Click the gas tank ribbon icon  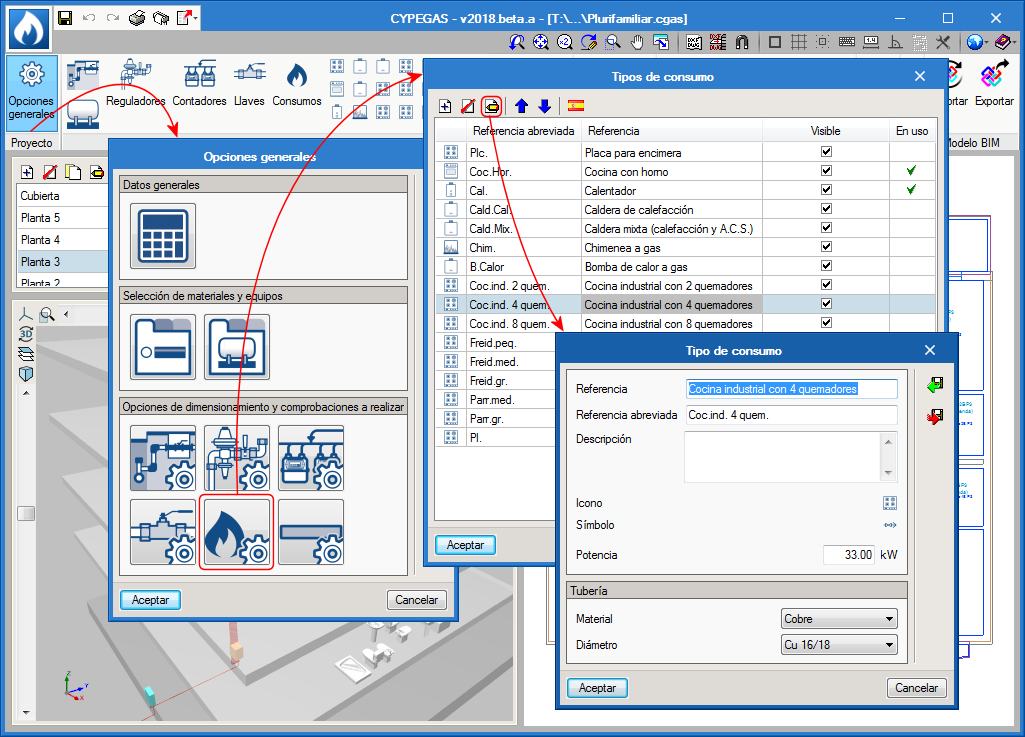coord(83,114)
